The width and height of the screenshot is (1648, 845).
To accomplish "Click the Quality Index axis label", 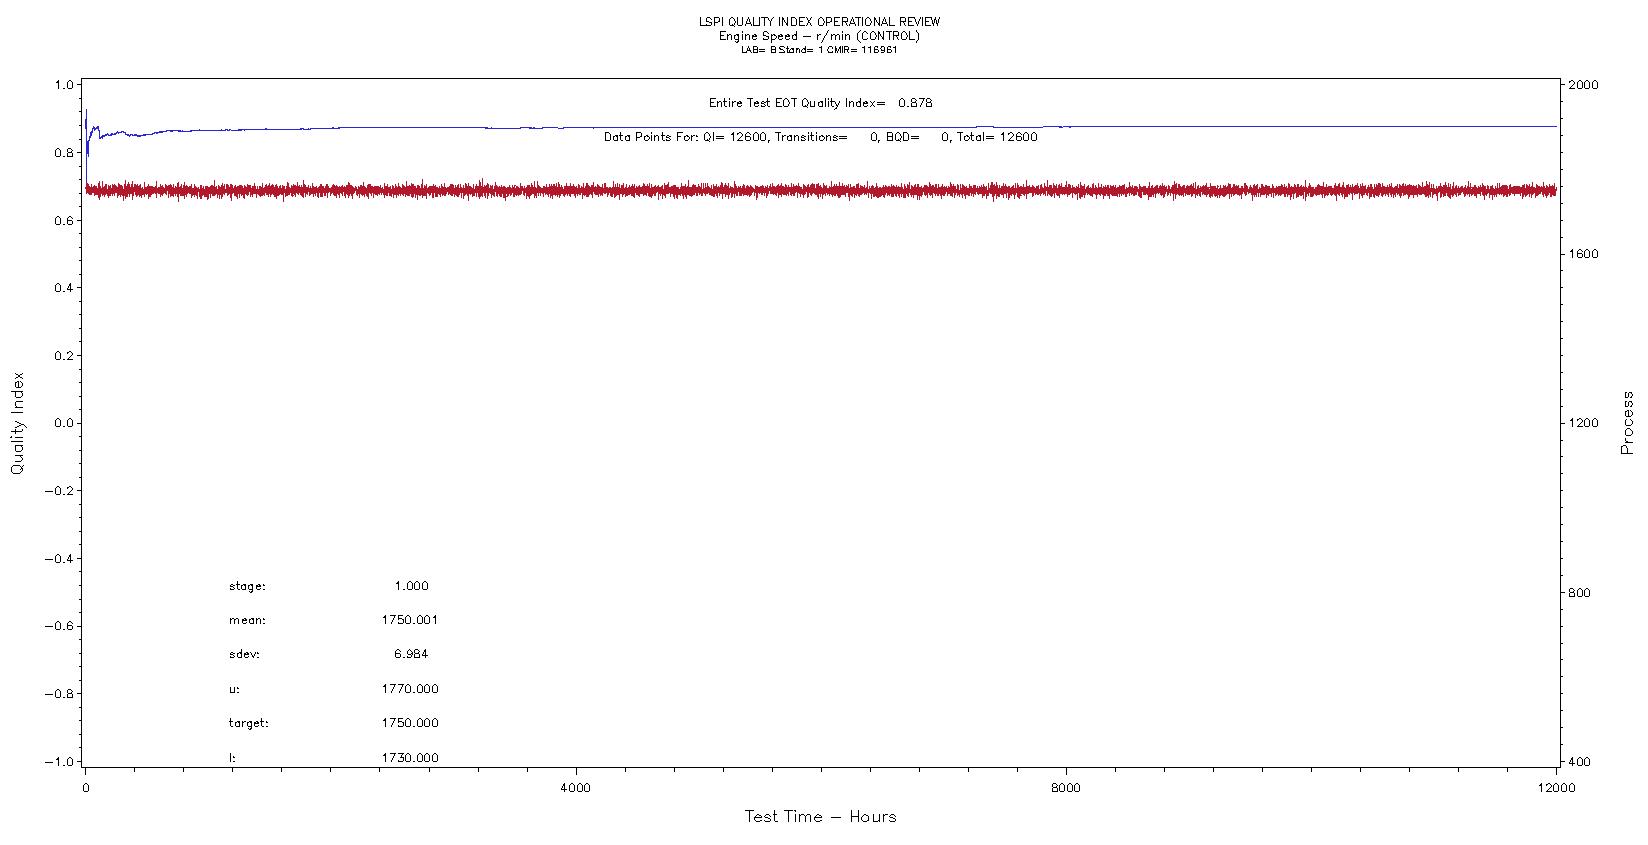I will pos(17,423).
